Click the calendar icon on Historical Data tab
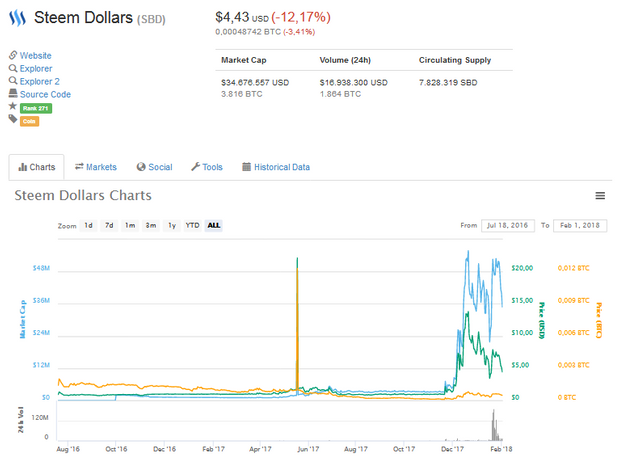The width and height of the screenshot is (640, 462). click(x=247, y=167)
